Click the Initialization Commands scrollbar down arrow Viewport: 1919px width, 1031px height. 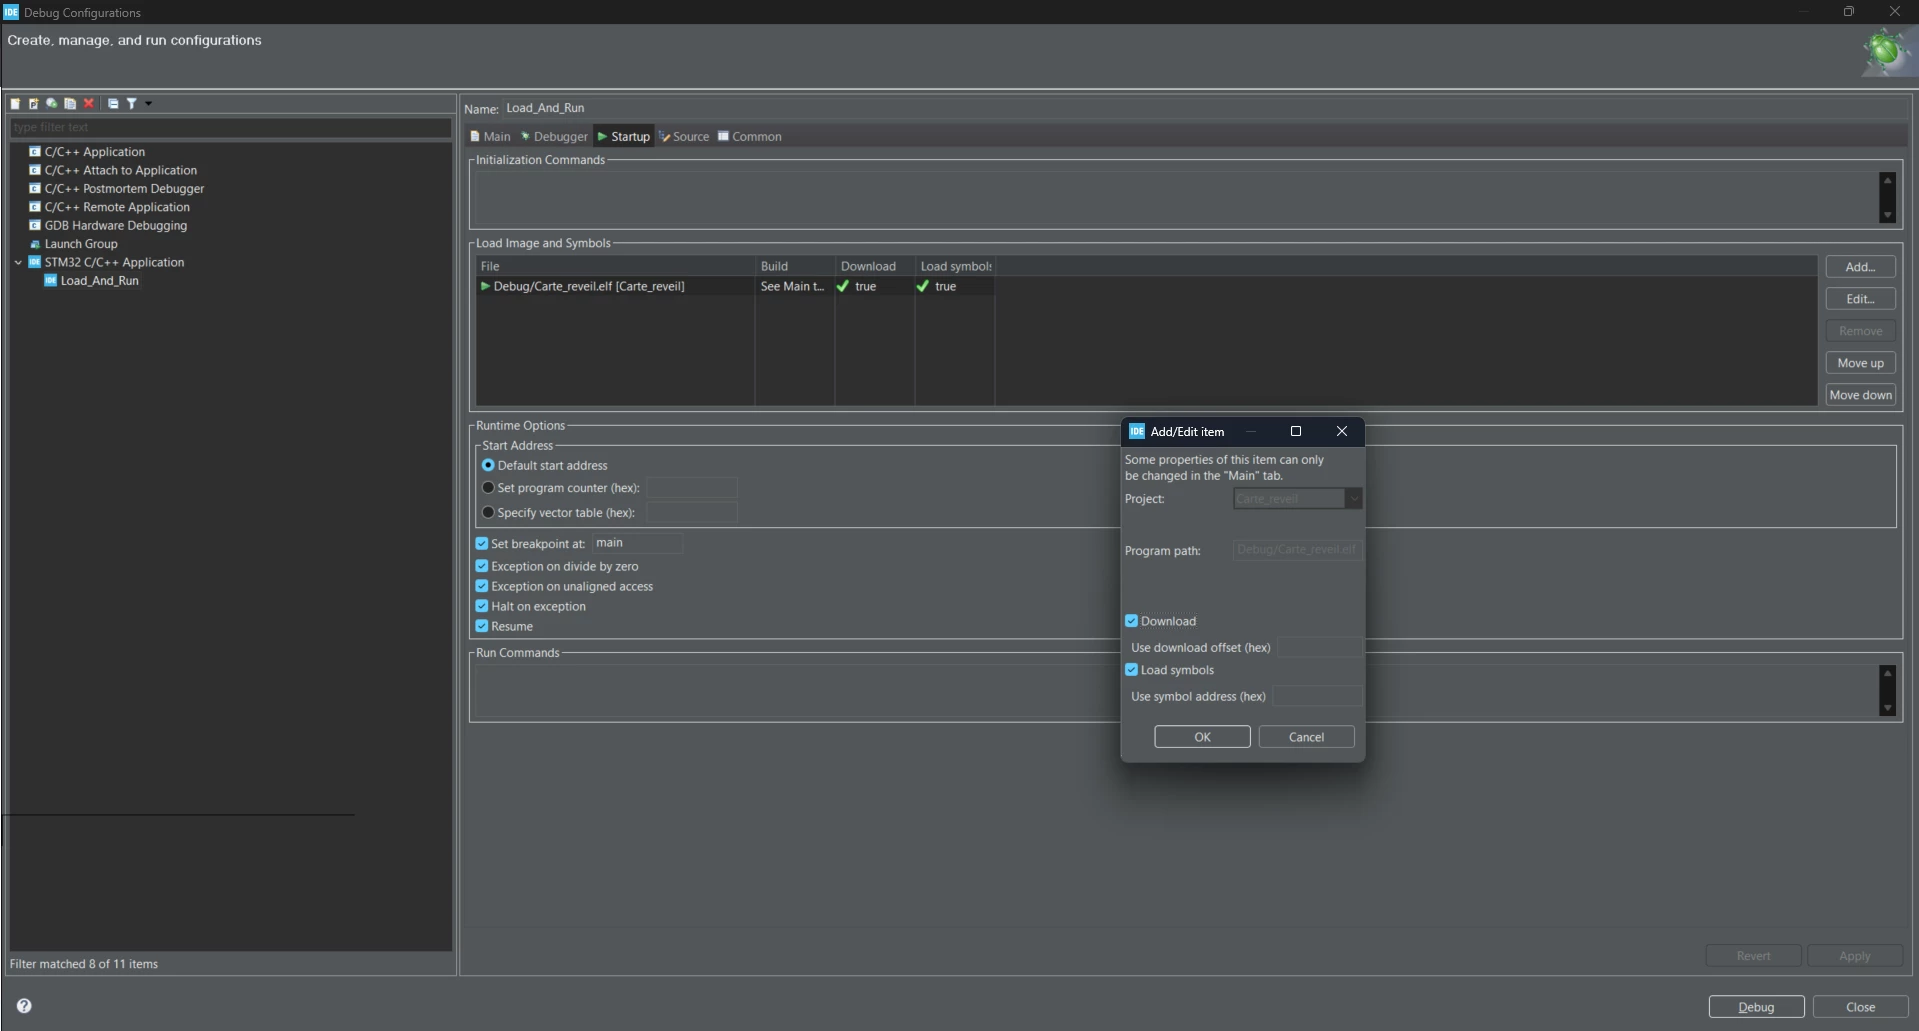coord(1887,215)
